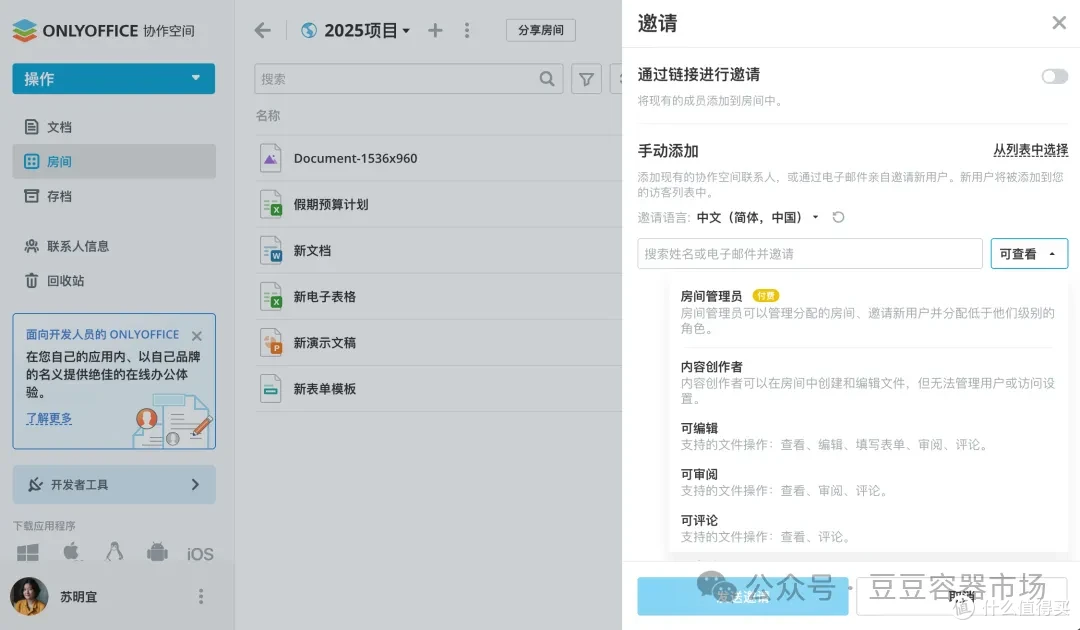The width and height of the screenshot is (1080, 630).
Task: Click the form icon of 新表单模板
Action: tap(271, 389)
